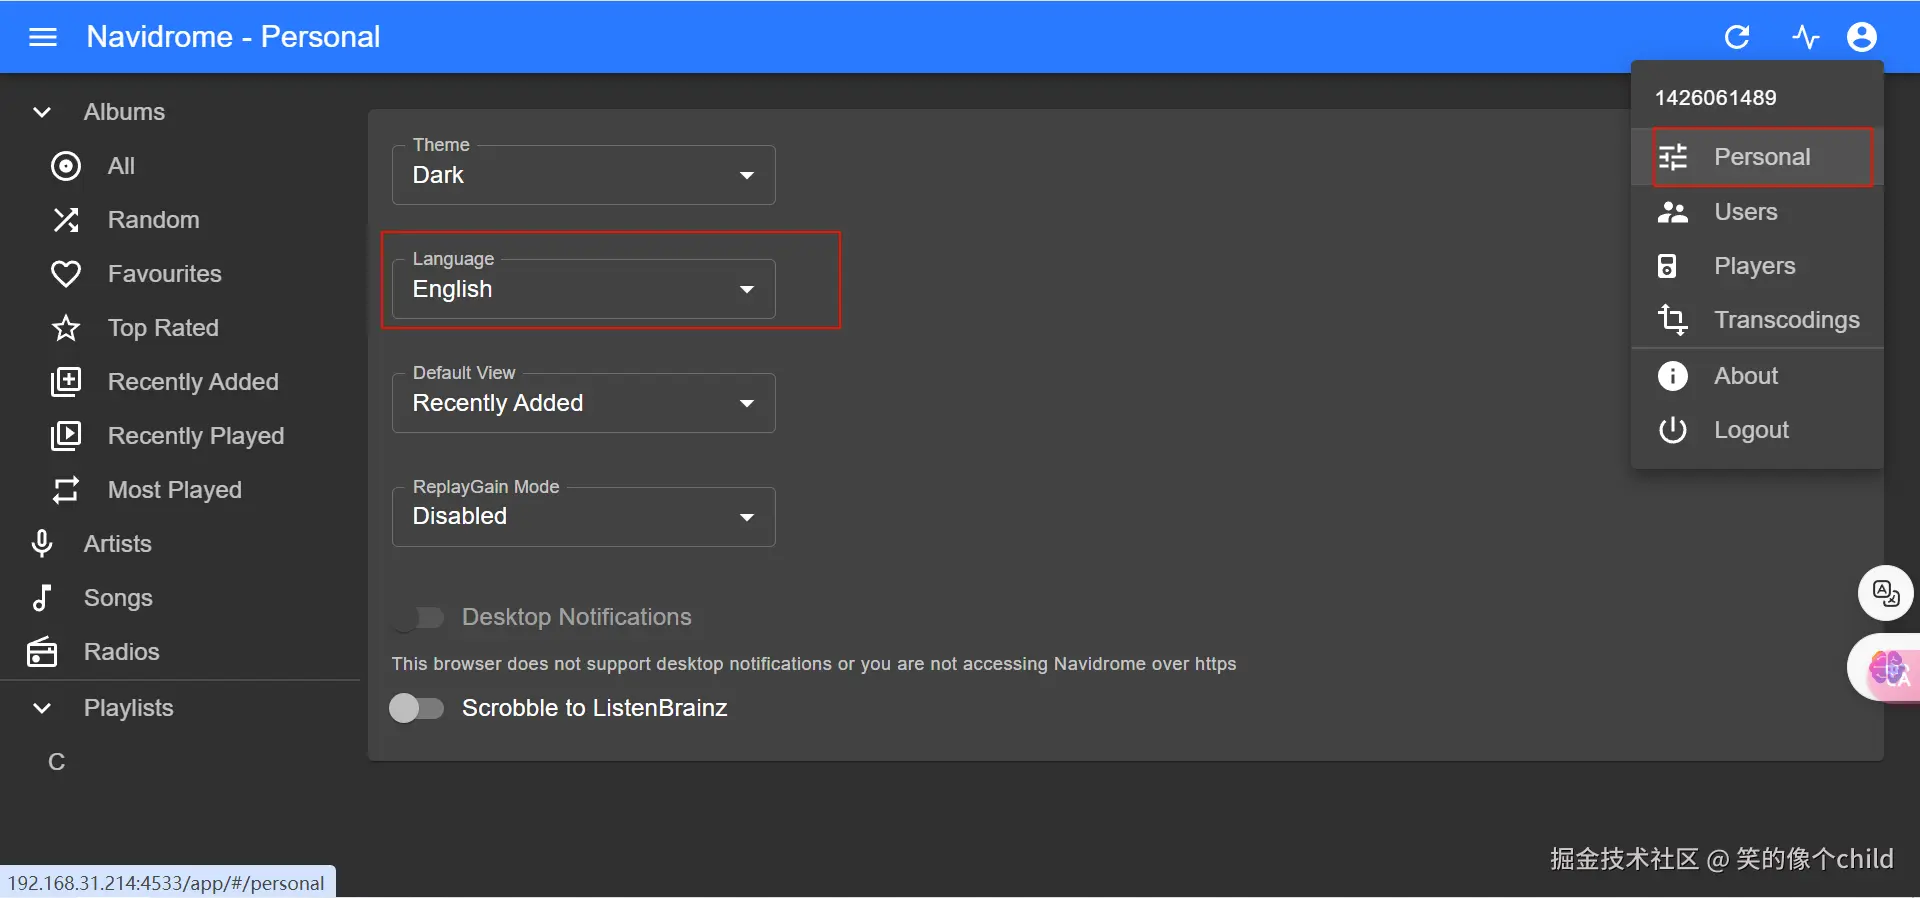Open the ReplayGain Mode dropdown

tap(584, 517)
